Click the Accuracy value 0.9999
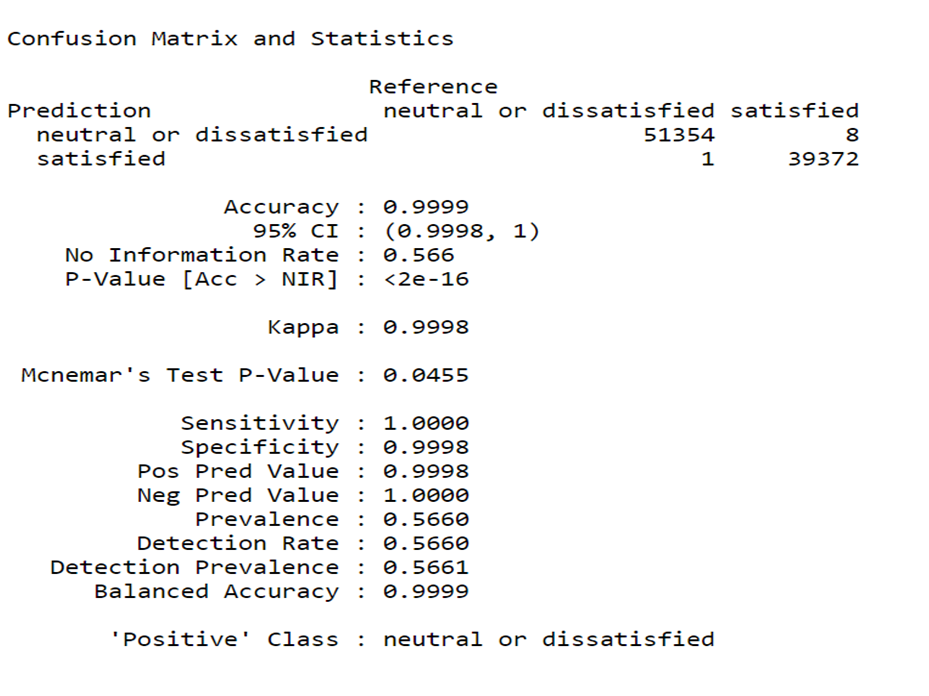Image resolution: width=929 pixels, height=696 pixels. tap(426, 207)
